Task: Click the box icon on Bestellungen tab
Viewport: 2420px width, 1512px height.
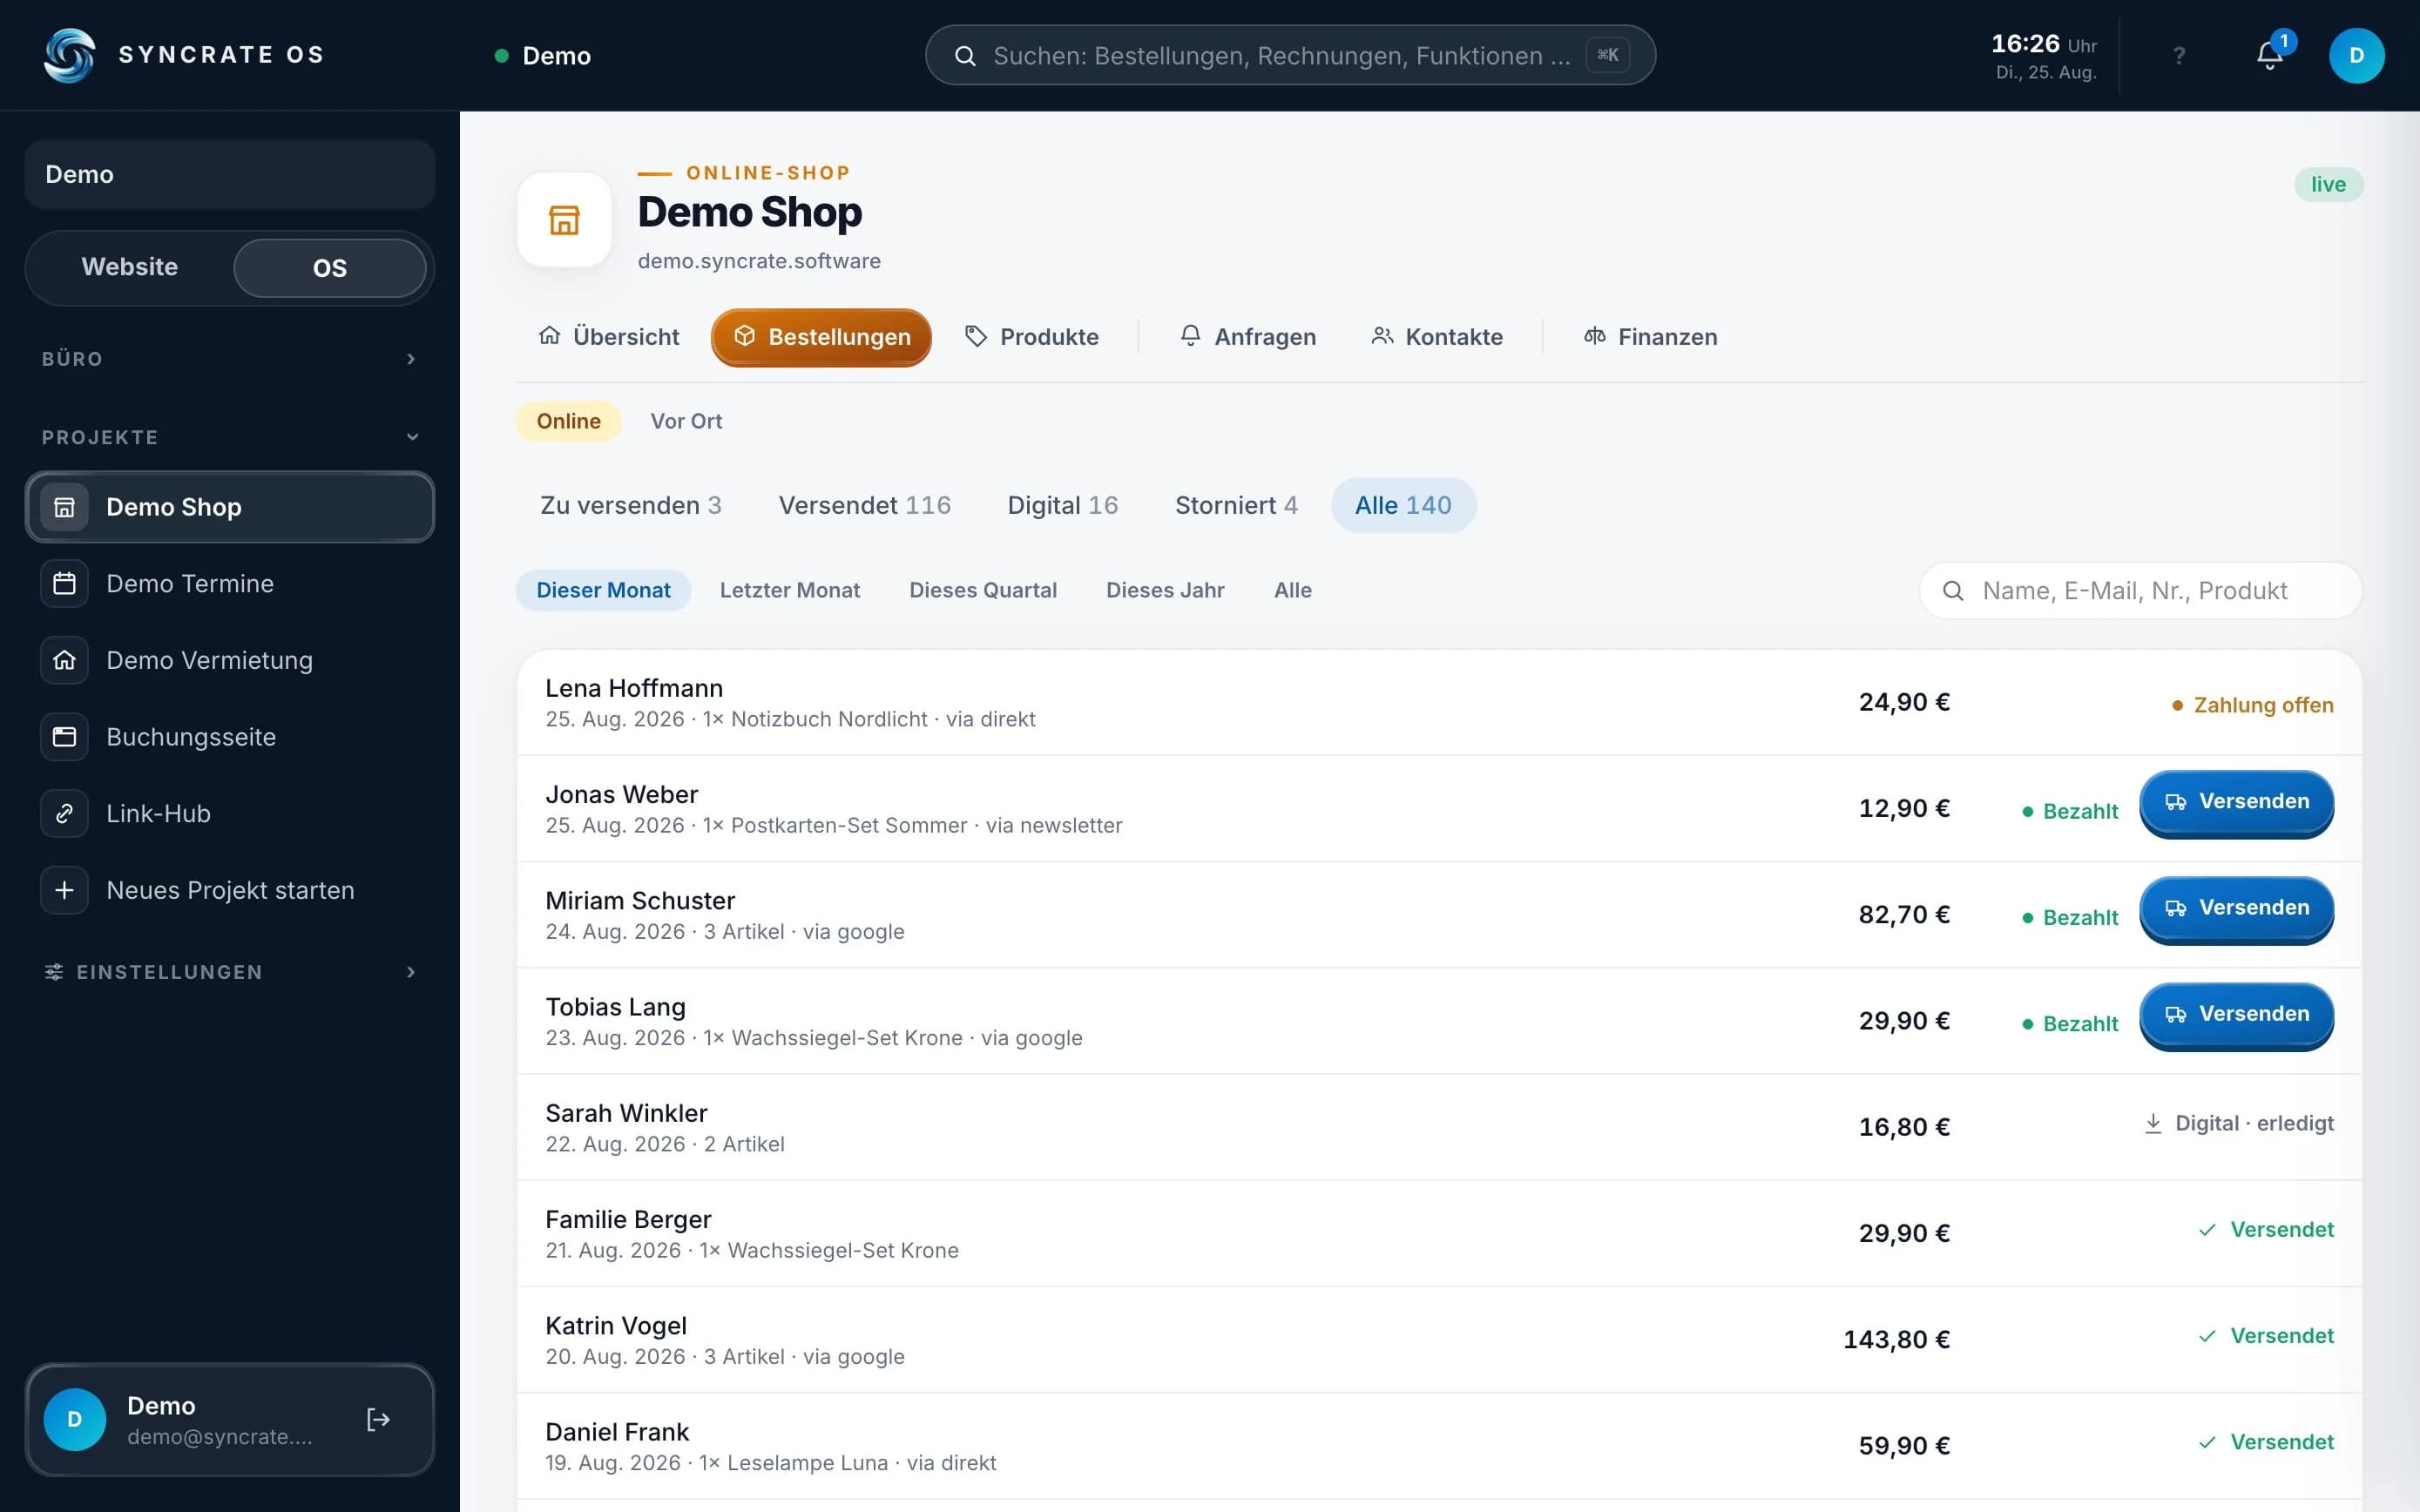Action: pos(744,336)
